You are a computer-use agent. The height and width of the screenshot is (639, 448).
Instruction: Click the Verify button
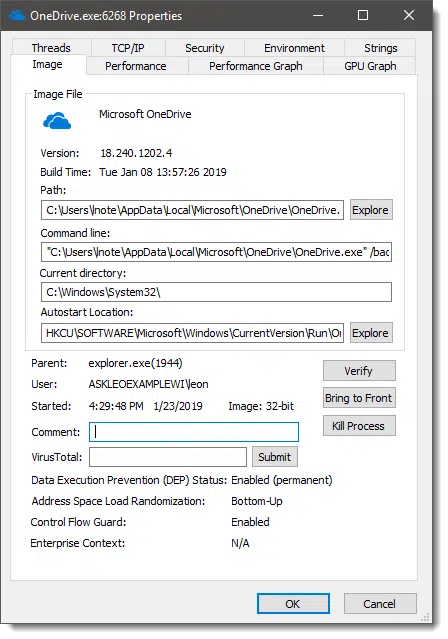(359, 371)
